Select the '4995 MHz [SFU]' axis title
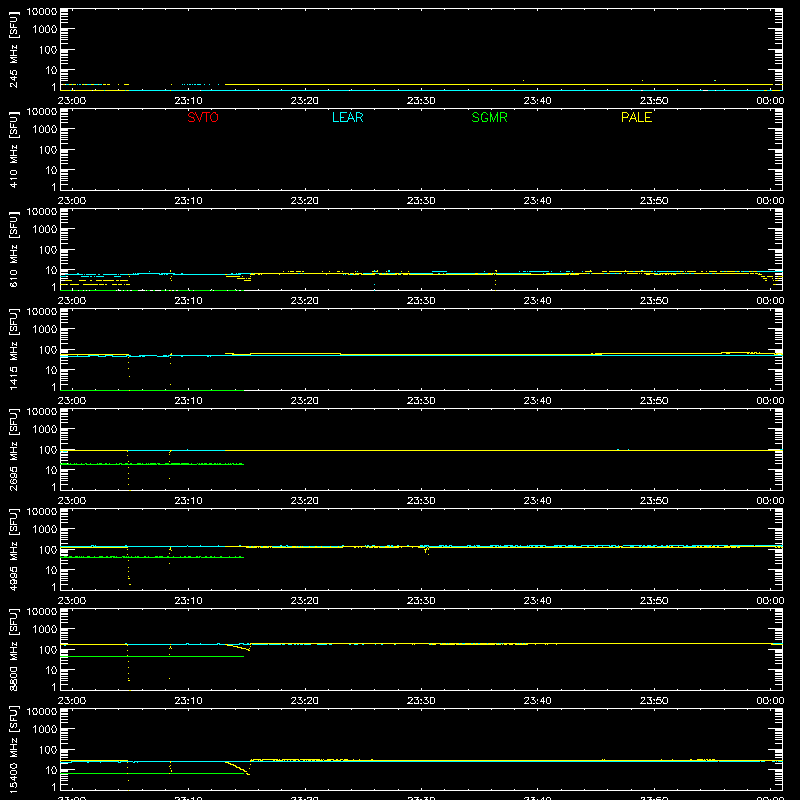 click(13, 549)
